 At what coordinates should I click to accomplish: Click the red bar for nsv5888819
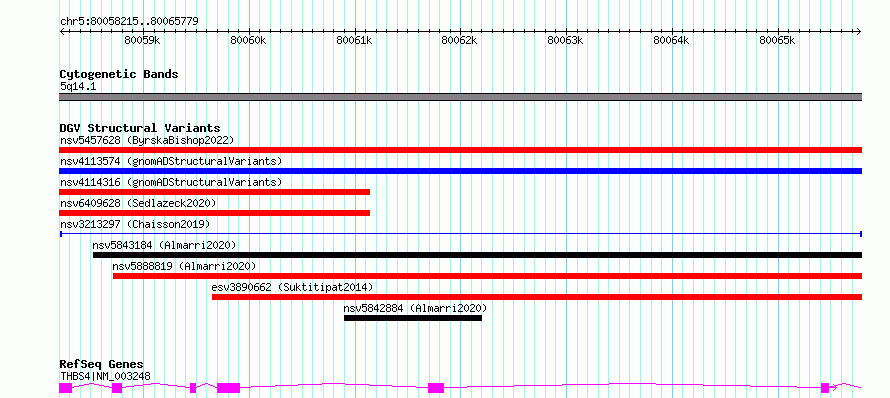(488, 276)
